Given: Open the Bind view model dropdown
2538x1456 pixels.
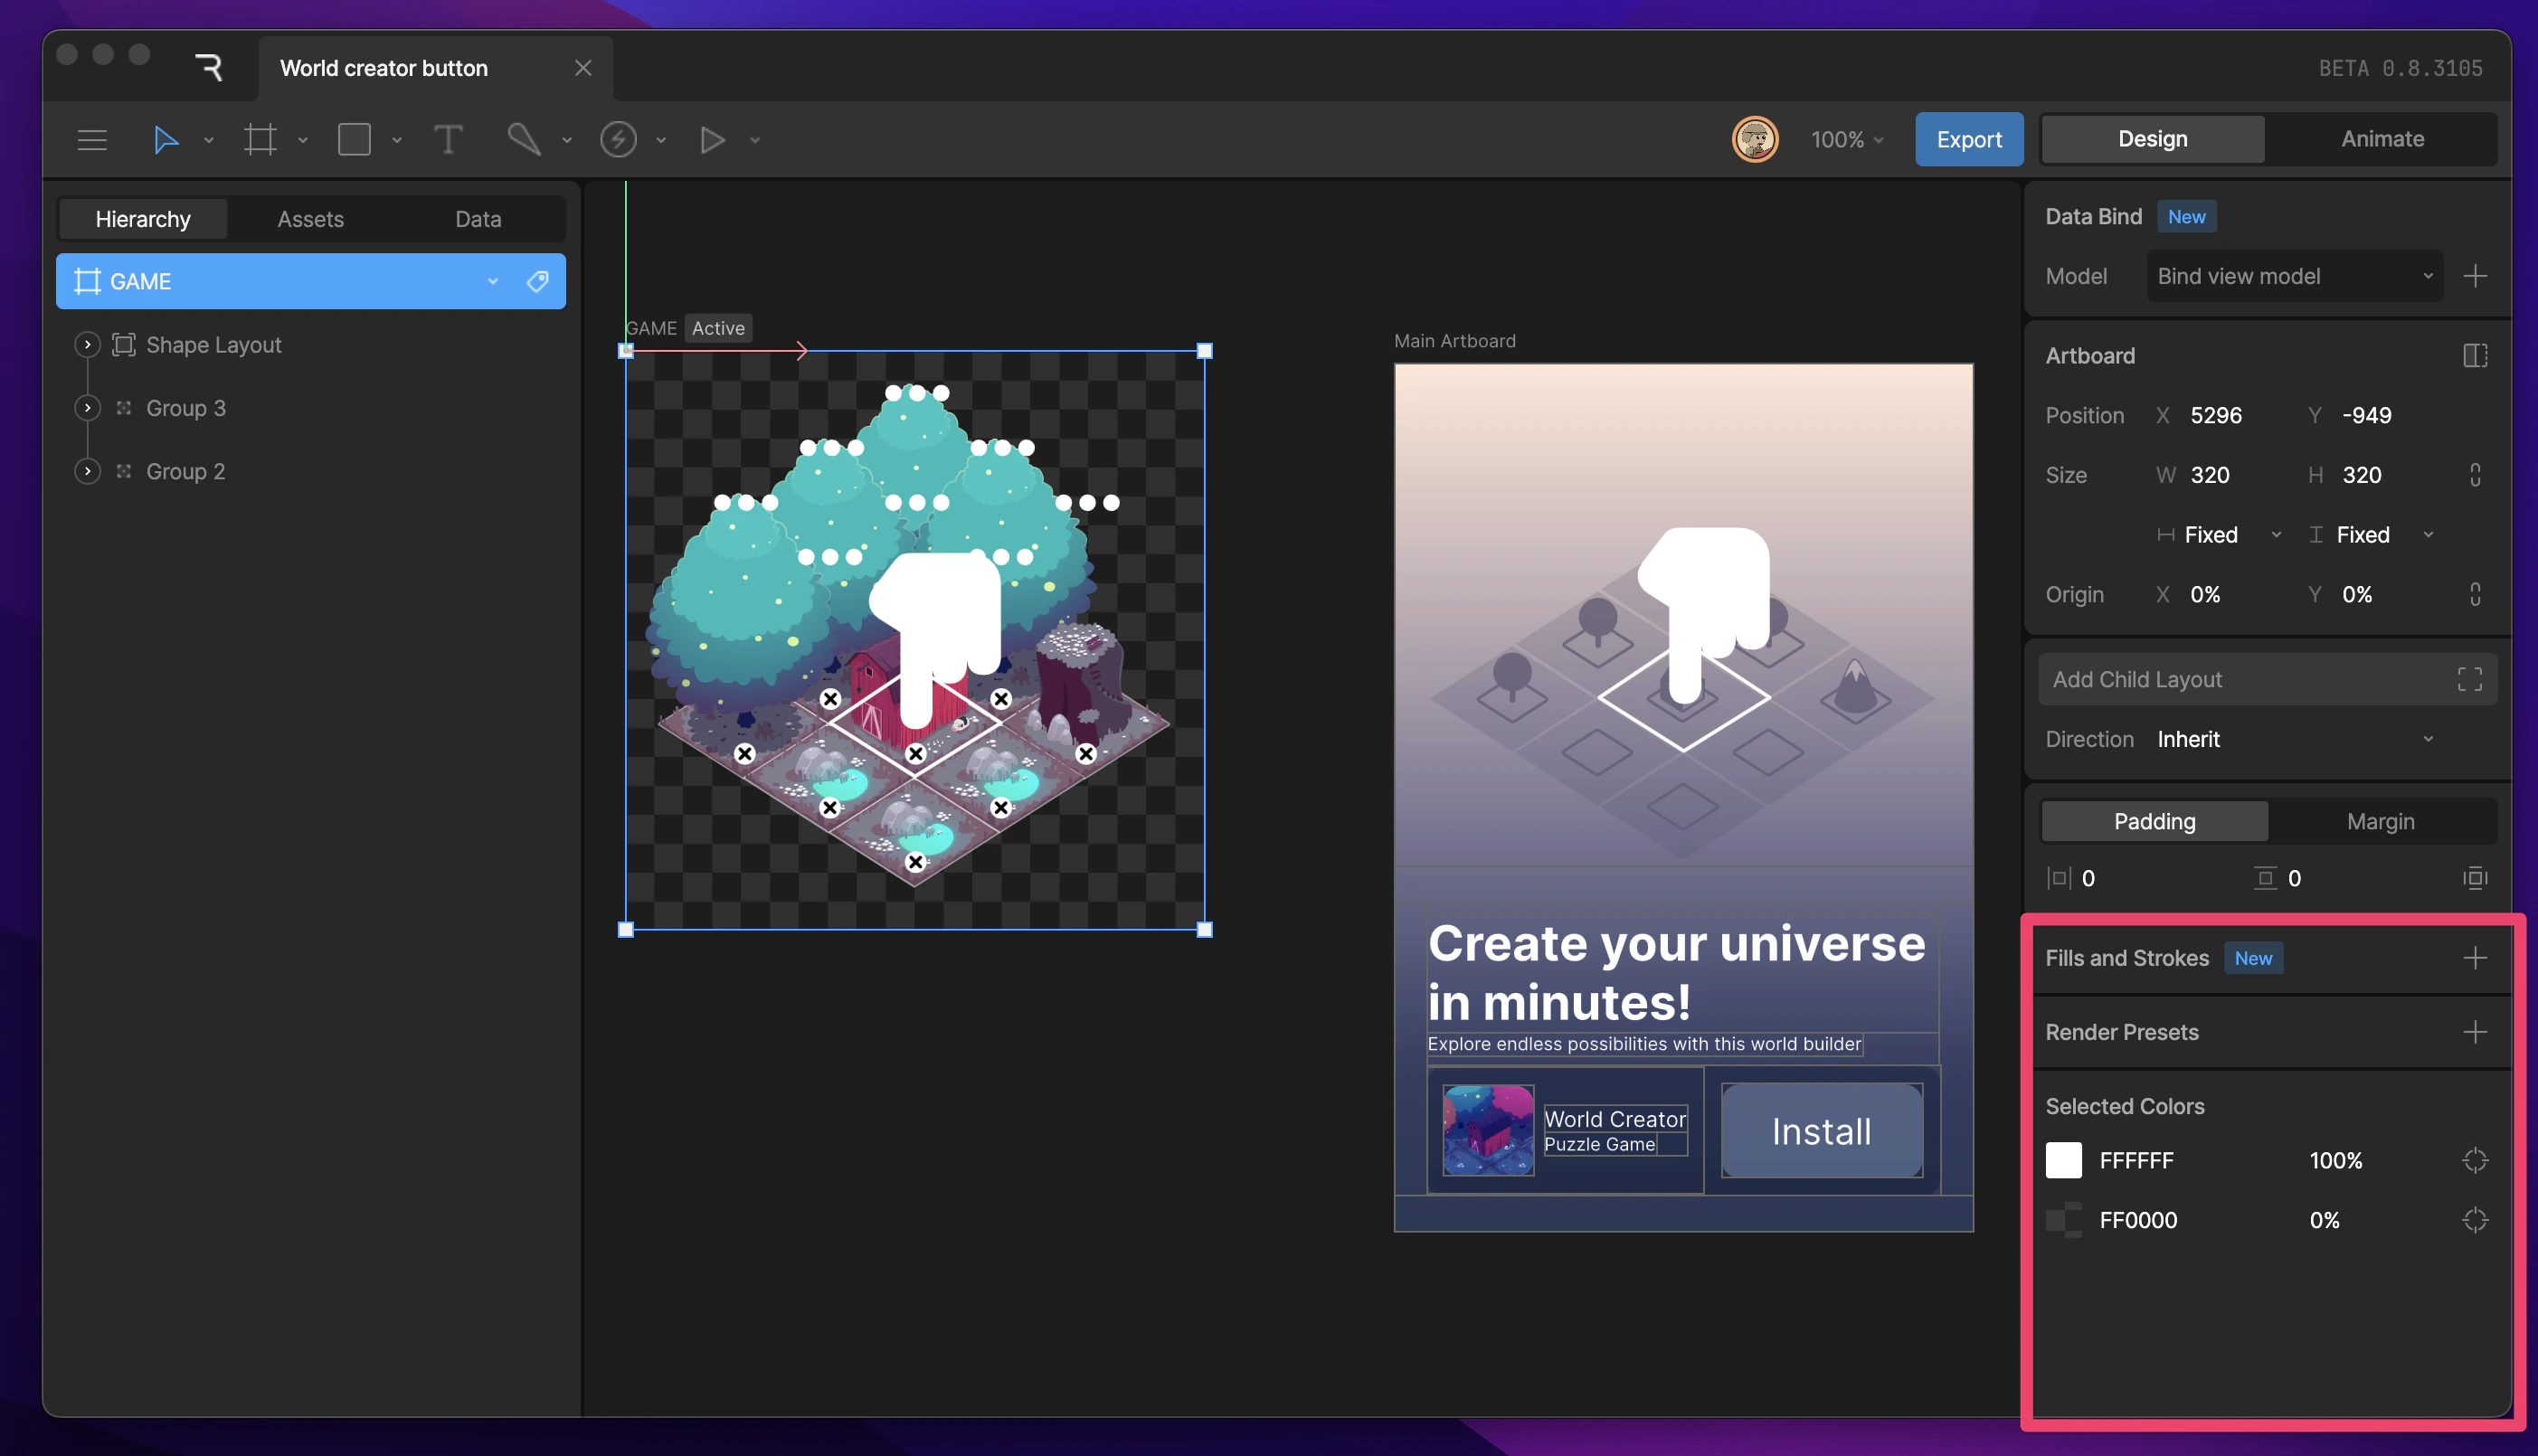Looking at the screenshot, I should (x=2293, y=276).
